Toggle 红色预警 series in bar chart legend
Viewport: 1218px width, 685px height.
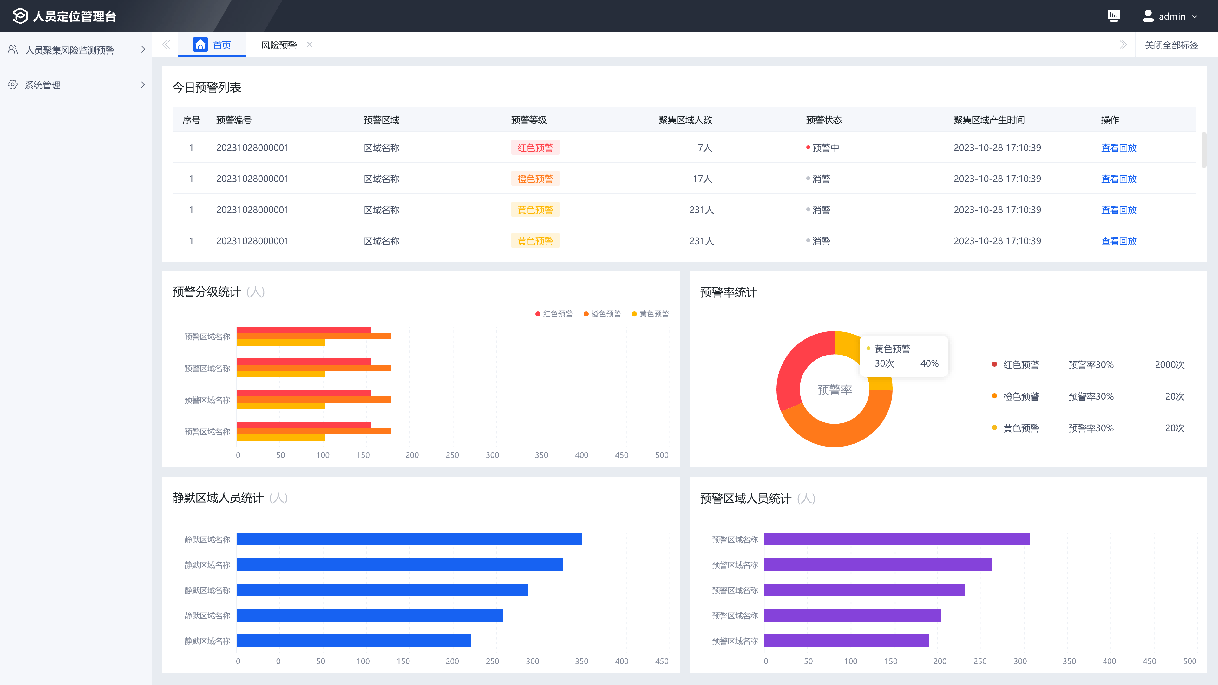click(x=554, y=313)
